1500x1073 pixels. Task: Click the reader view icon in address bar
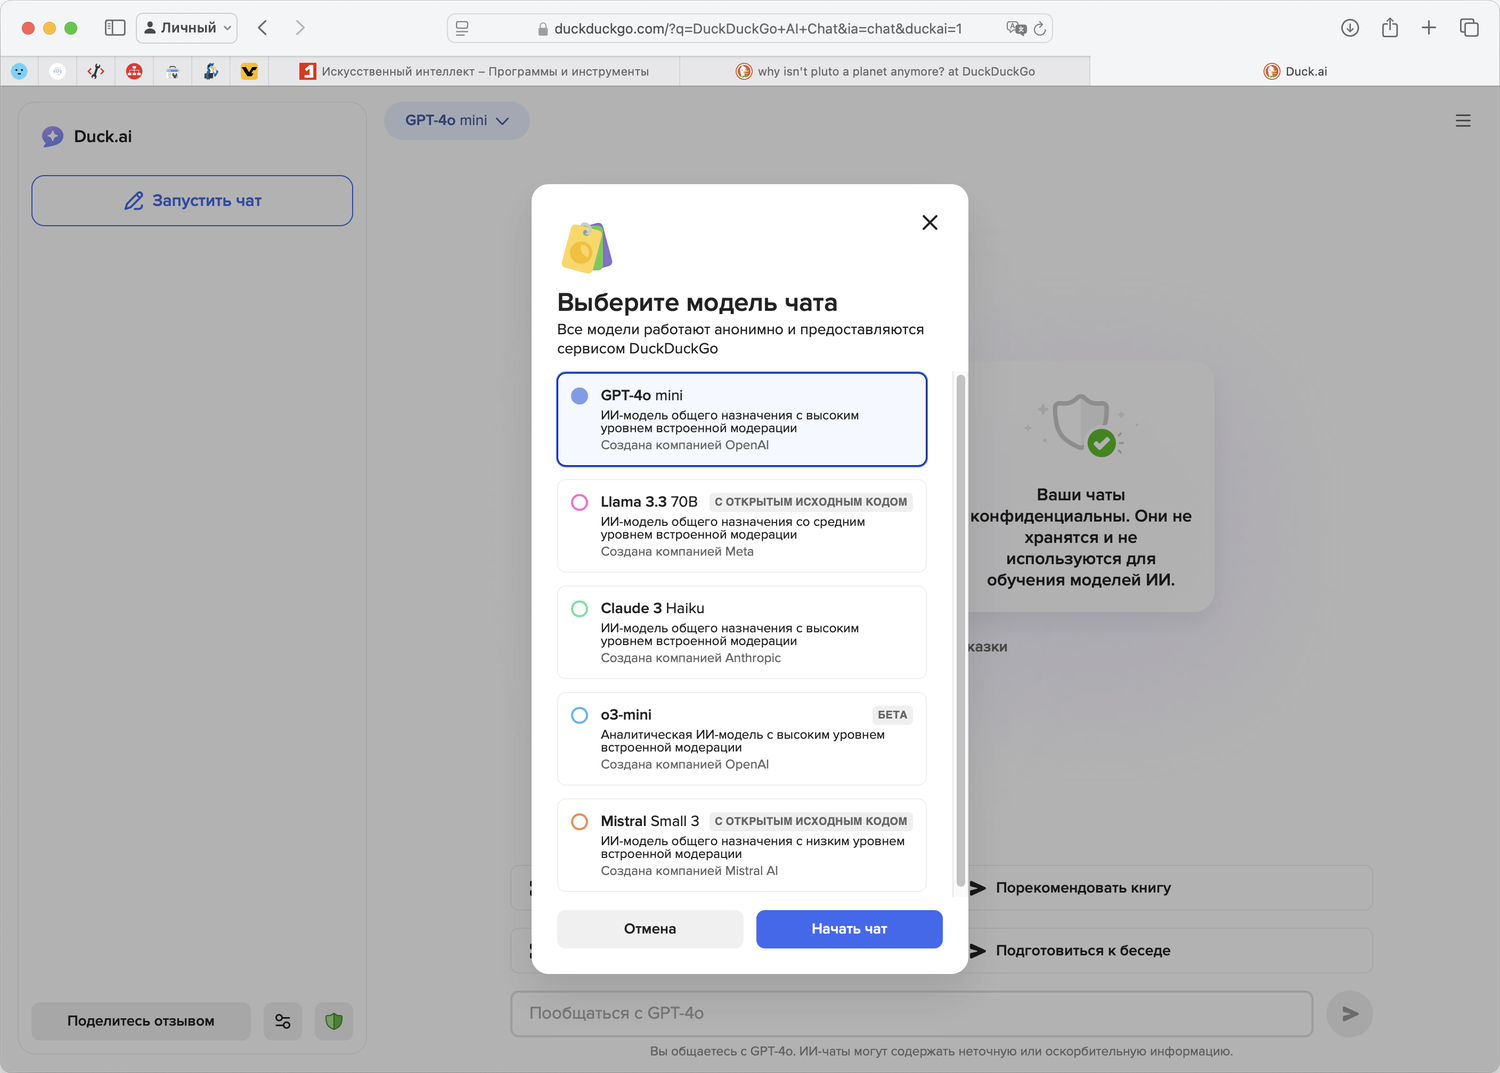point(462,29)
